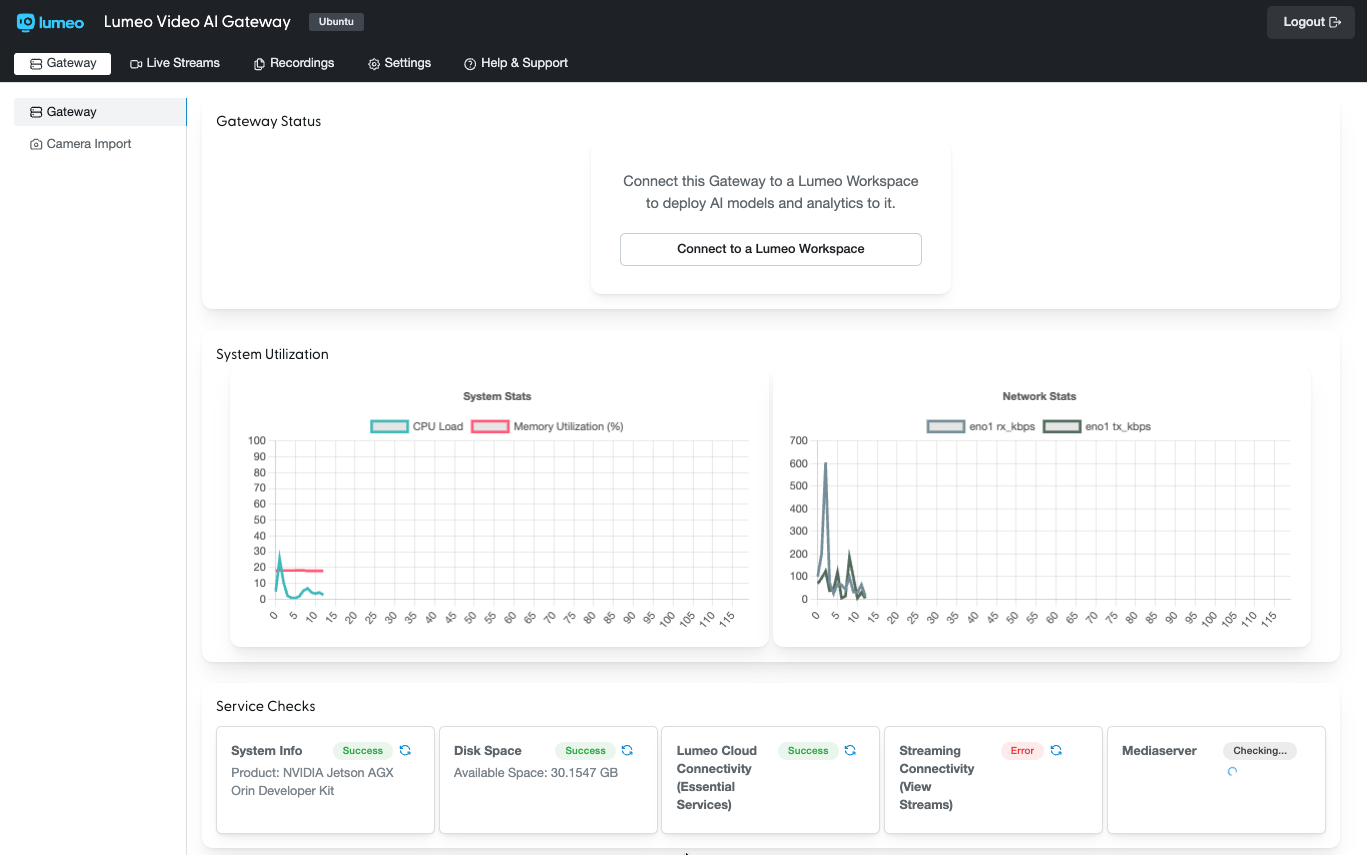Viewport: 1367px width, 855px height.
Task: Click the Gateway Status heading
Action: click(269, 121)
